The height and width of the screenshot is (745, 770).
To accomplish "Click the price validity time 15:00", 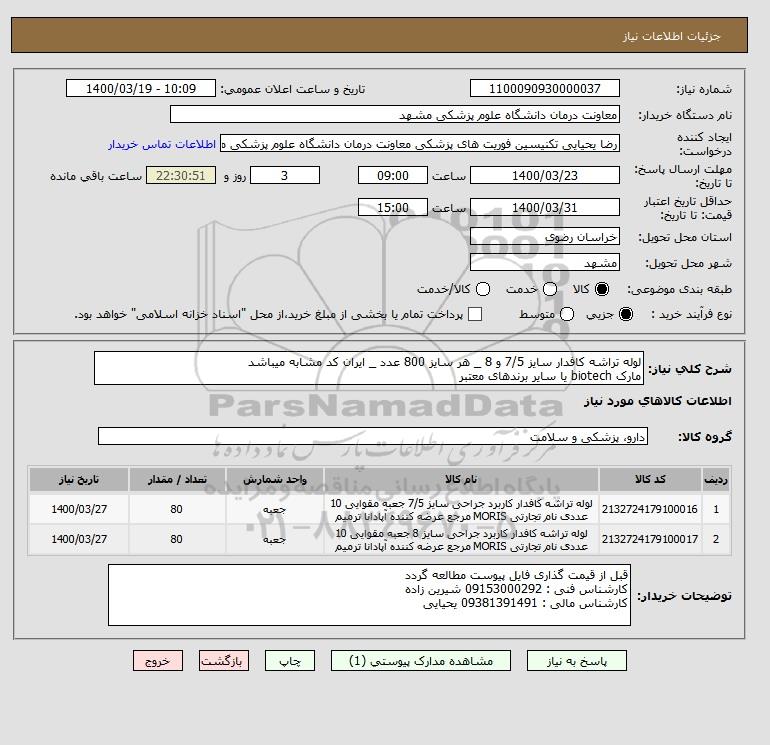I will (x=393, y=207).
